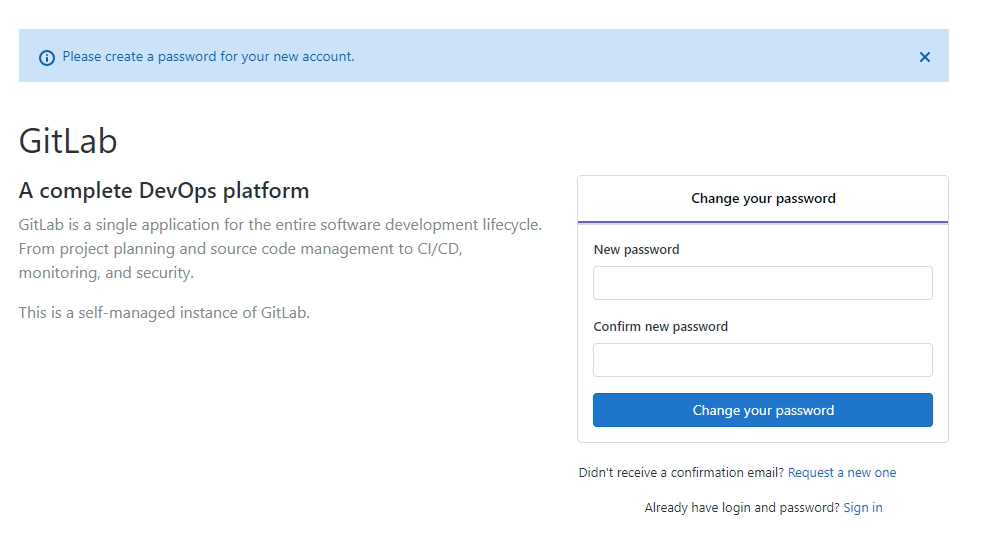Image resolution: width=986 pixels, height=557 pixels.
Task: Click the blue Change your password button
Action: pos(762,410)
